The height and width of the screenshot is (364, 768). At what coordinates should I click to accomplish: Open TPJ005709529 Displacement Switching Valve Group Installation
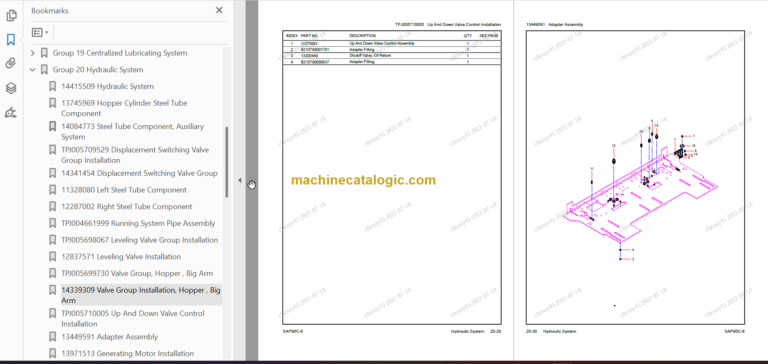pyautogui.click(x=135, y=155)
